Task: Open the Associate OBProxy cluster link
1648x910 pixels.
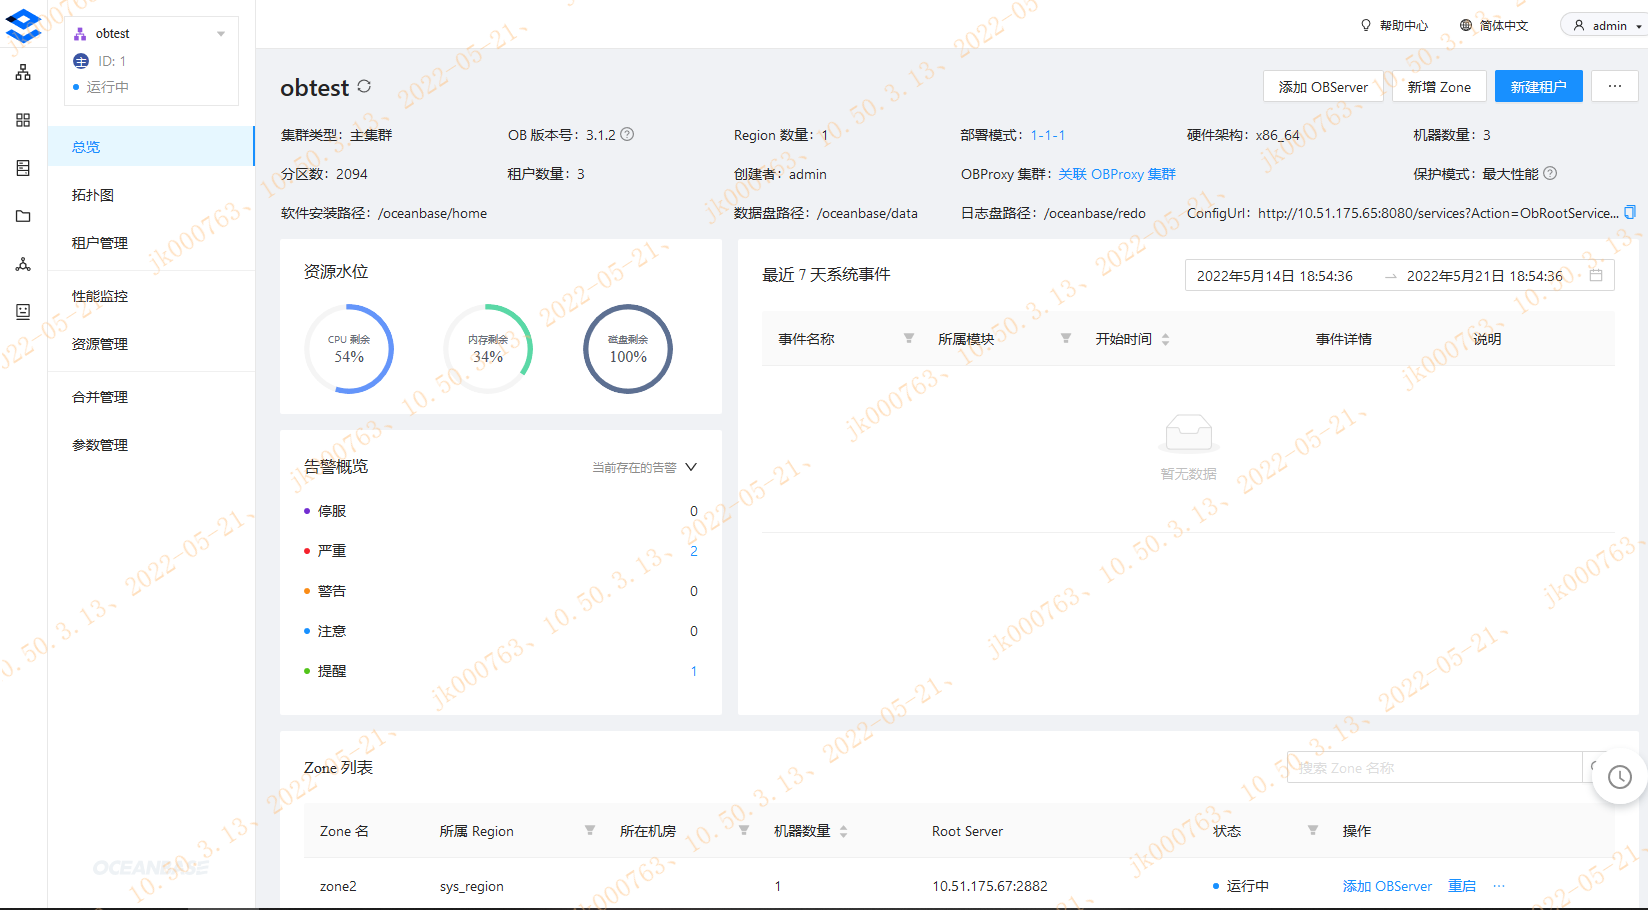Action: pyautogui.click(x=1117, y=174)
